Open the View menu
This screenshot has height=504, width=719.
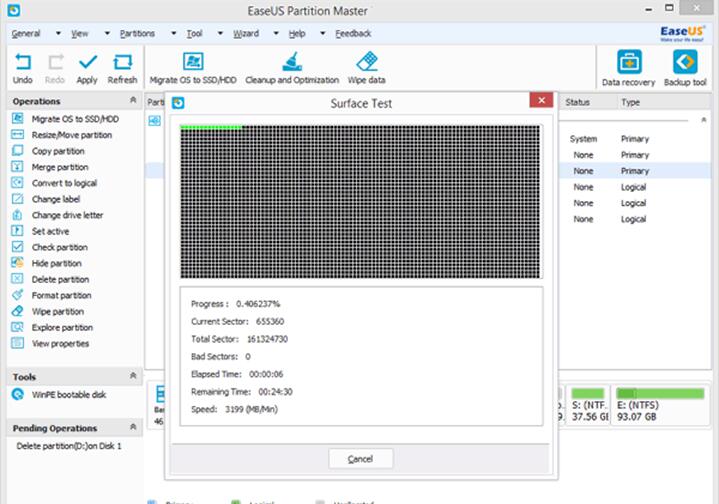[80, 33]
